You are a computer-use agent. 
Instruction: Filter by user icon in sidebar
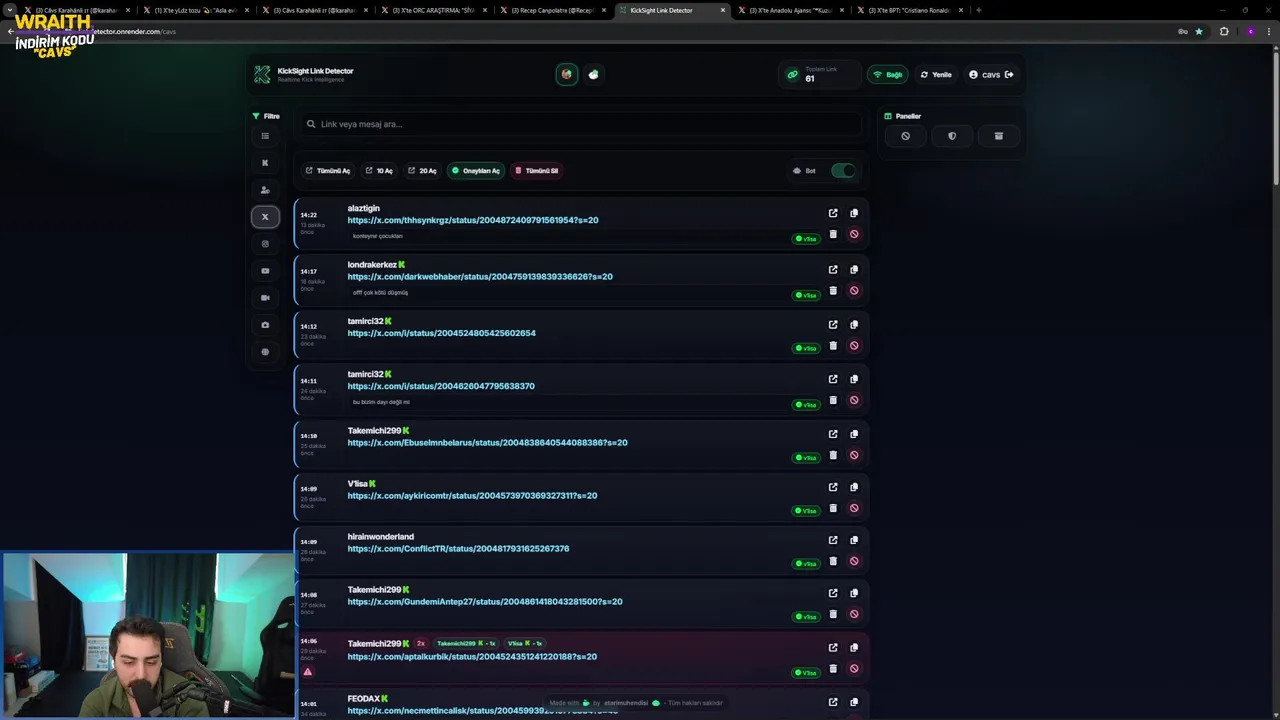pyautogui.click(x=265, y=190)
